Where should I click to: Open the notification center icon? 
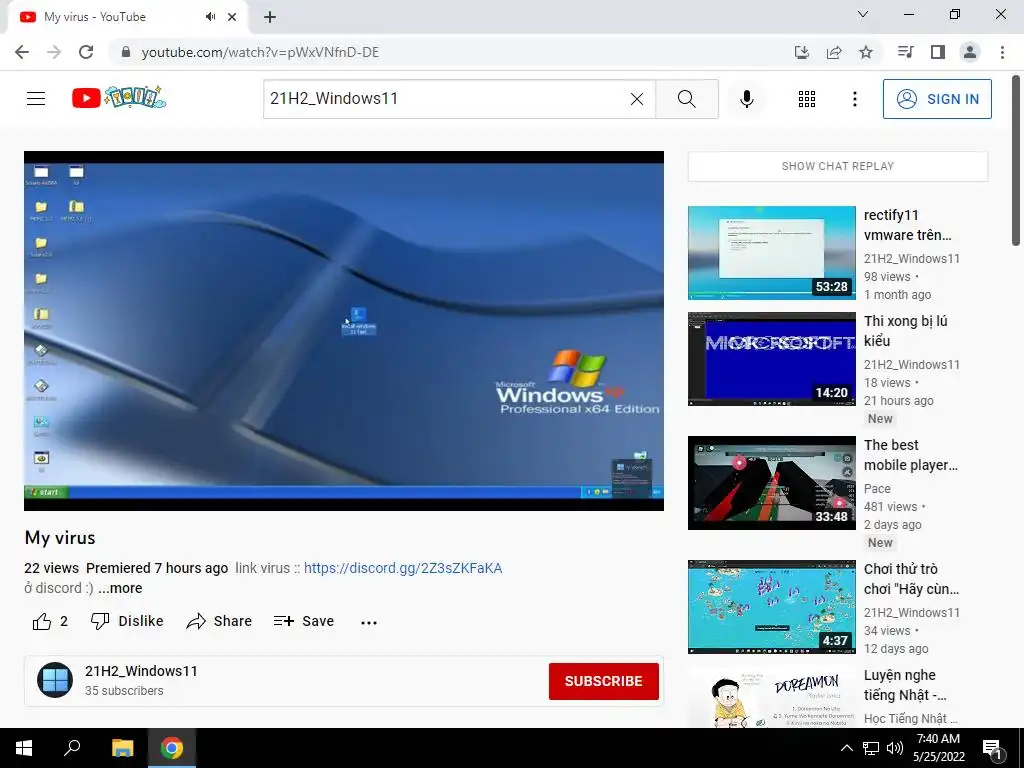click(992, 748)
